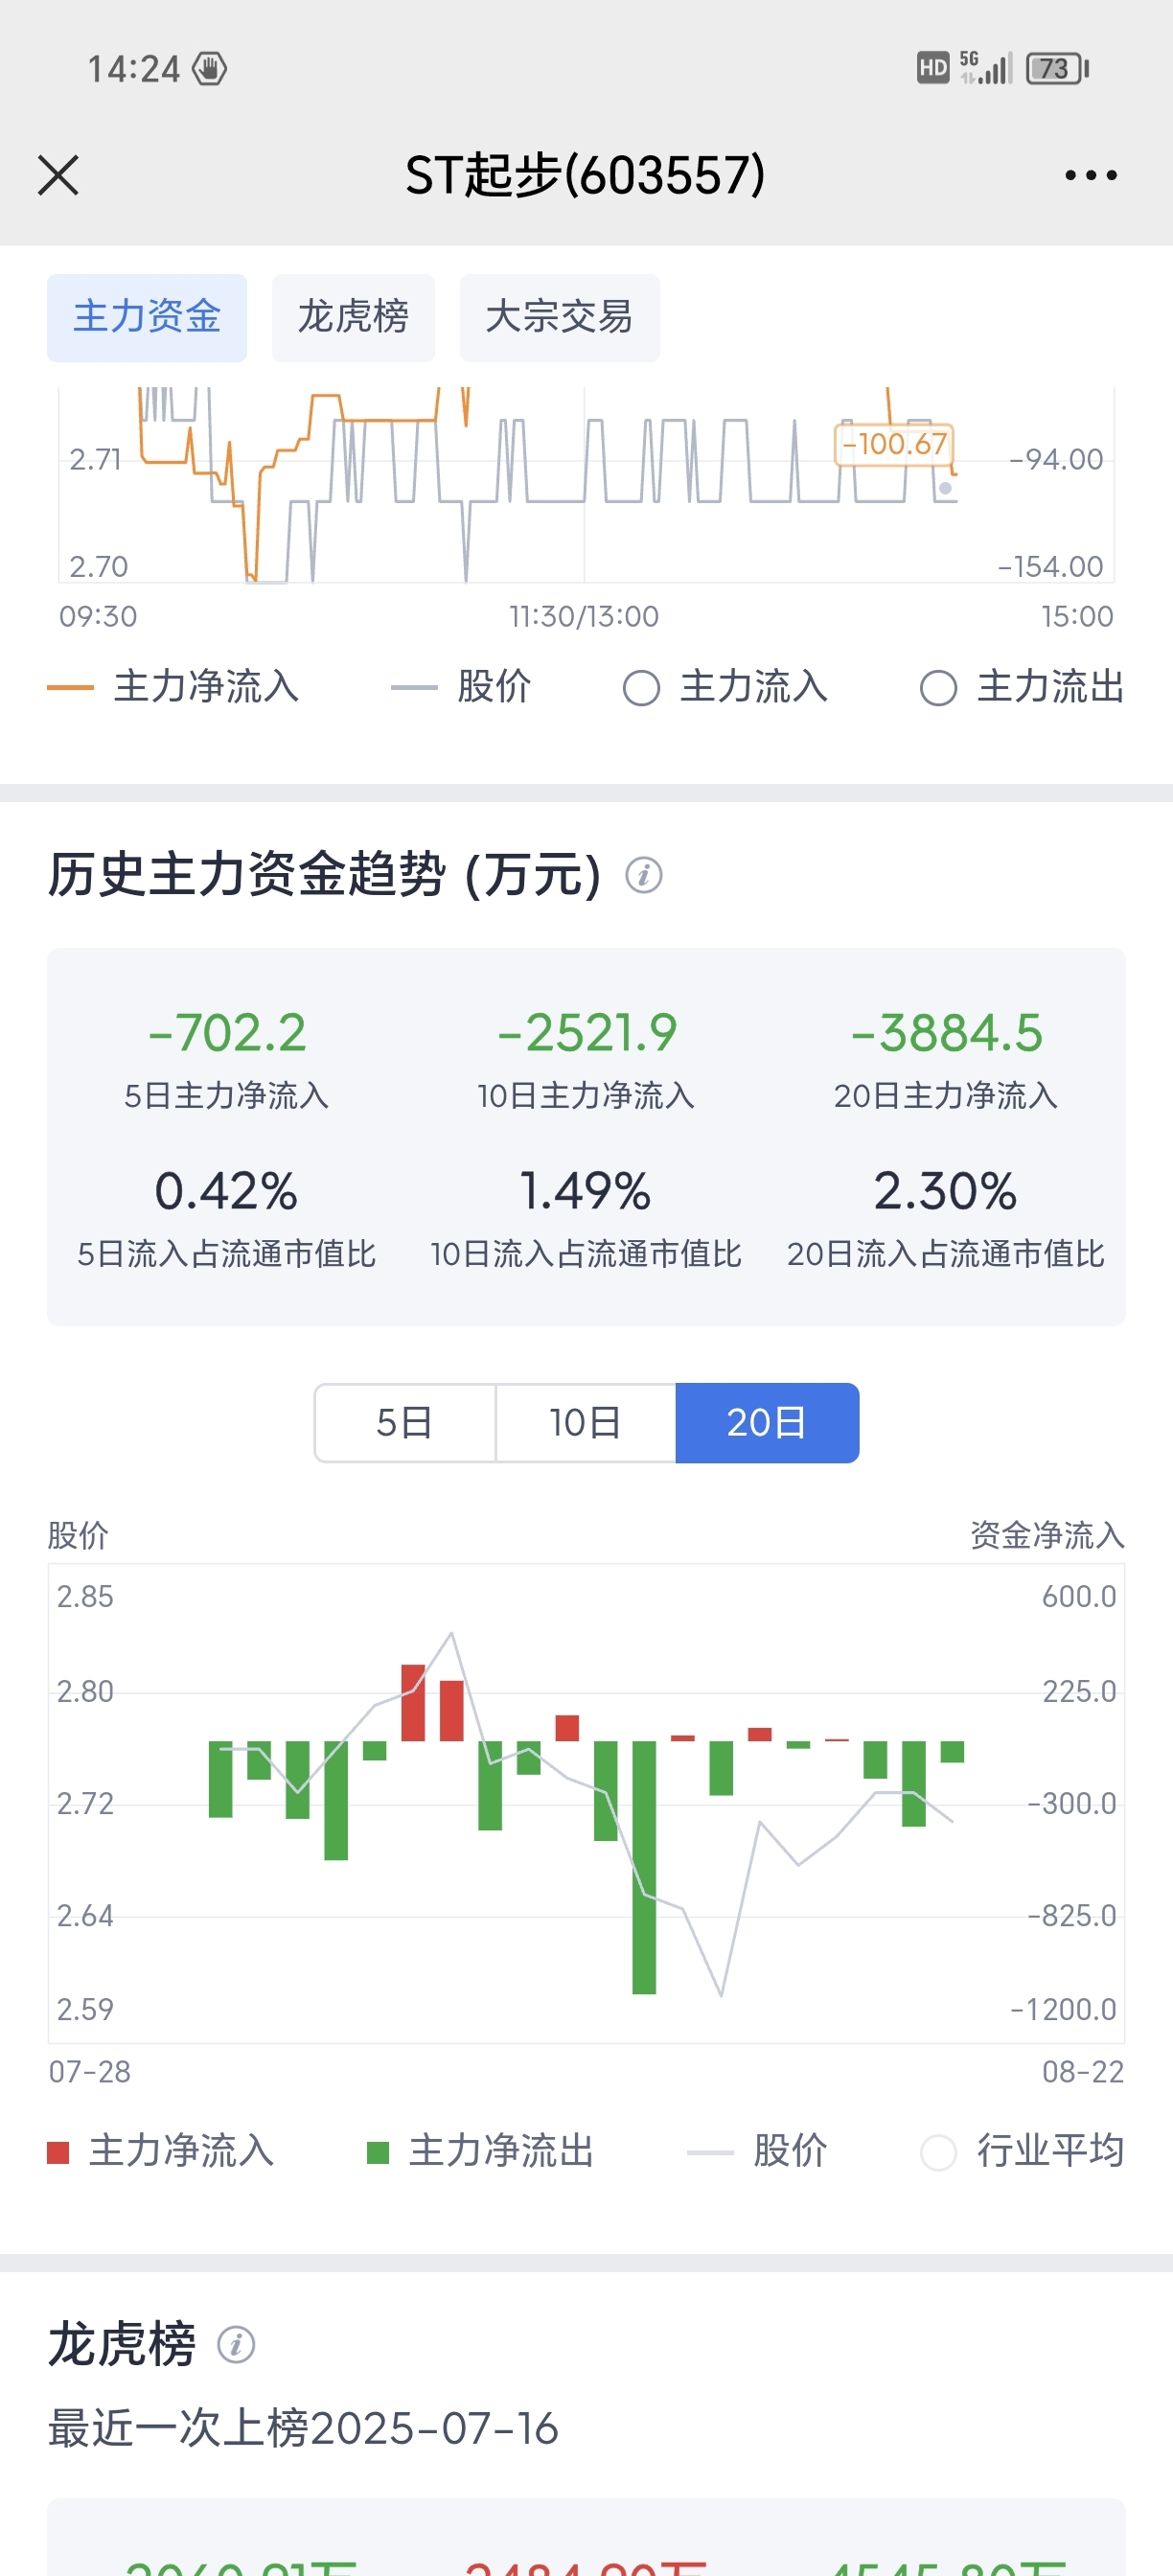The width and height of the screenshot is (1173, 2576).
Task: Enable the 行业平均 comparison option
Action: (1022, 2151)
